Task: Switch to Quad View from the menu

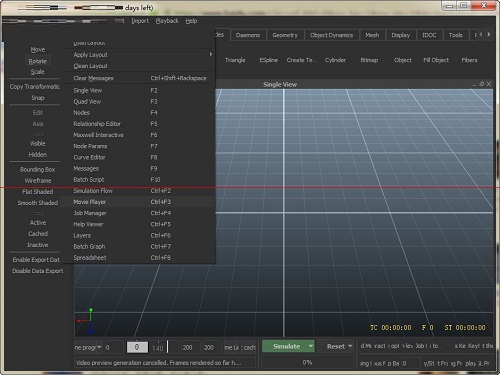Action: (x=139, y=102)
